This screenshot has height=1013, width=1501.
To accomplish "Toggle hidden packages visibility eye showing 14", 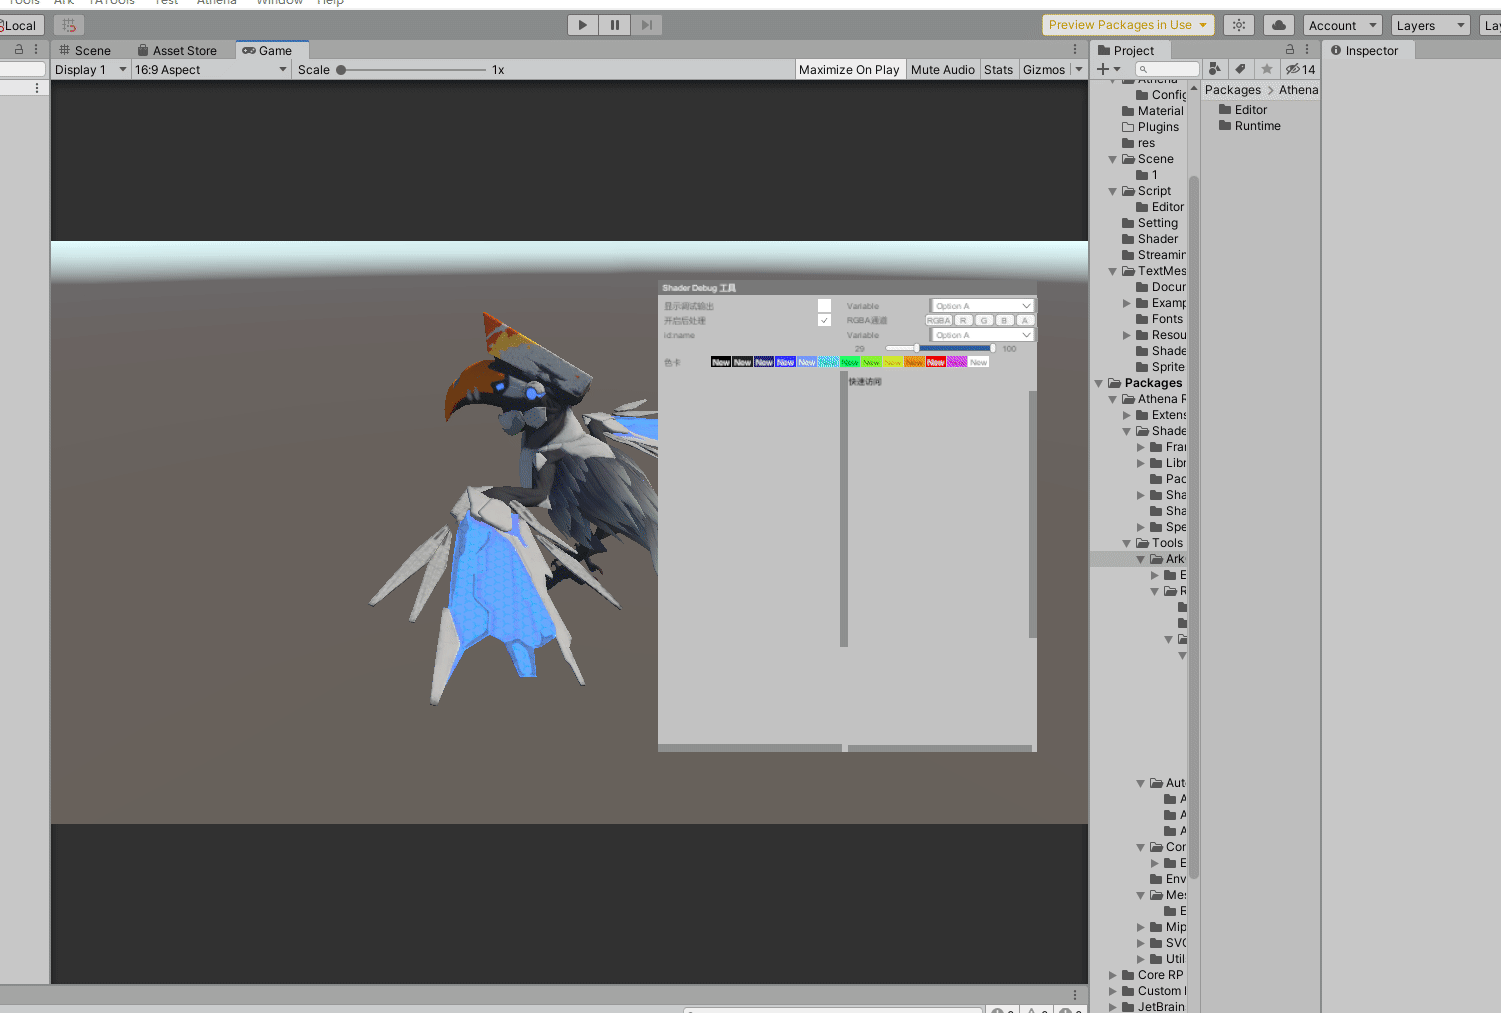I will pyautogui.click(x=1300, y=69).
